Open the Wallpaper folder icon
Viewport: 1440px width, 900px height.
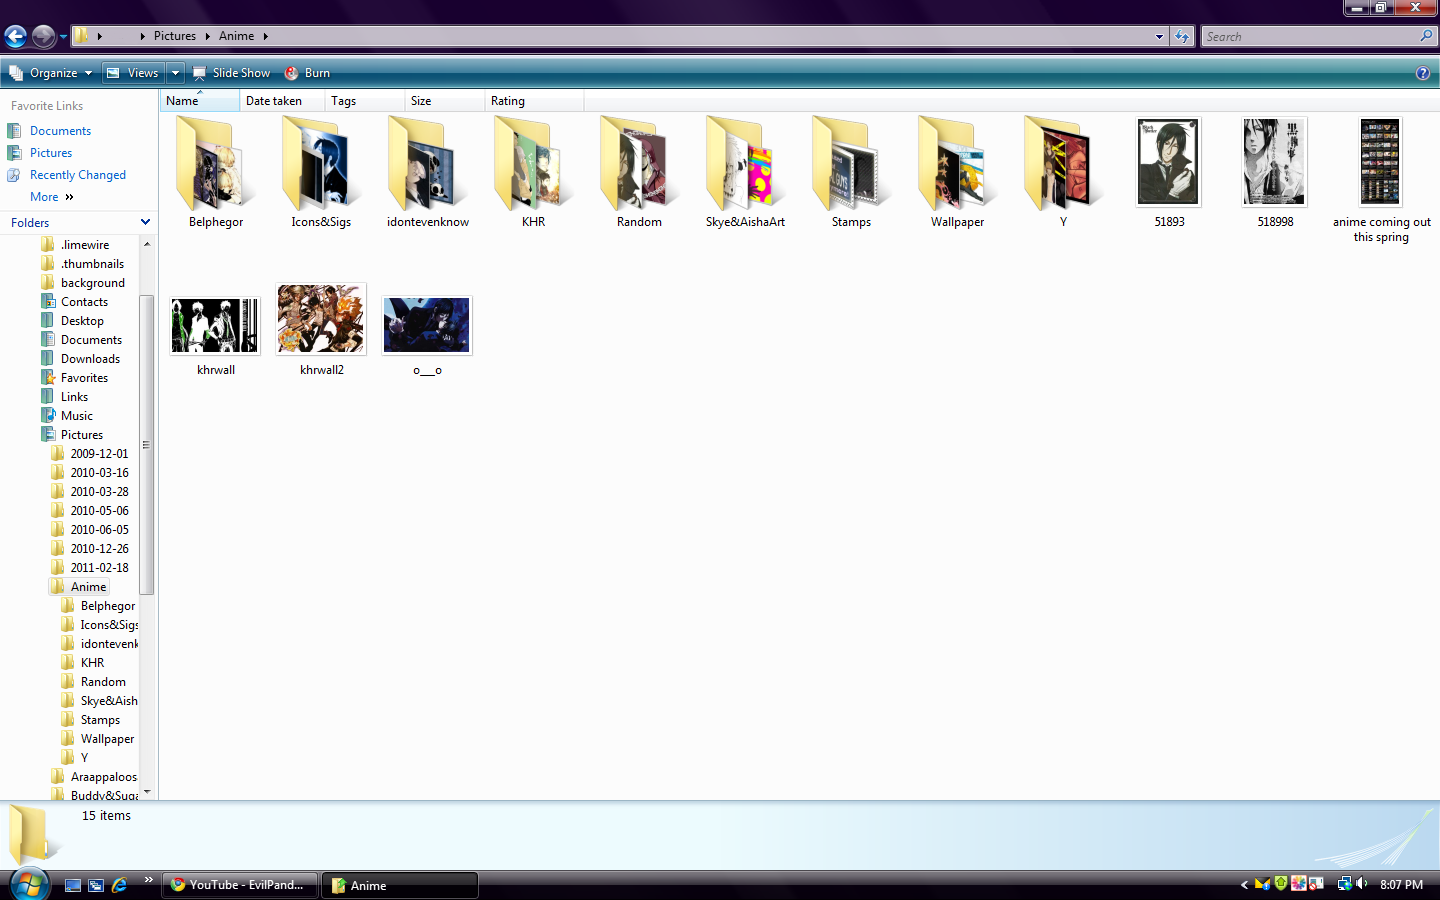tap(957, 162)
